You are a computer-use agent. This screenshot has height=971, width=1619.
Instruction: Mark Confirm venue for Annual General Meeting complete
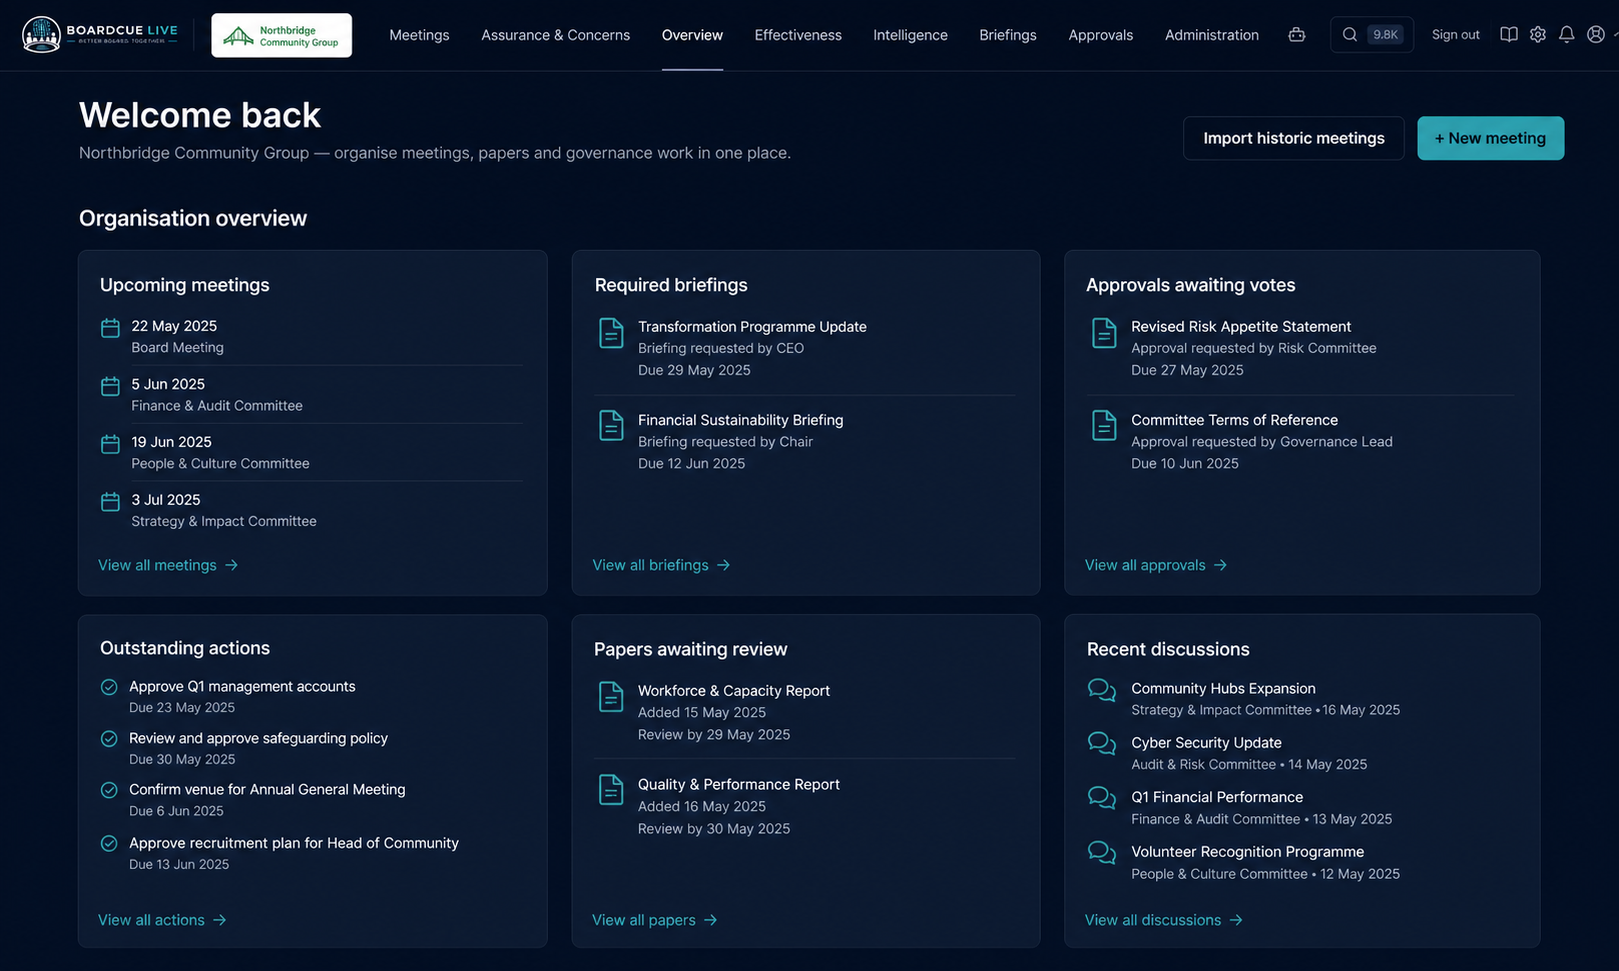pos(109,790)
